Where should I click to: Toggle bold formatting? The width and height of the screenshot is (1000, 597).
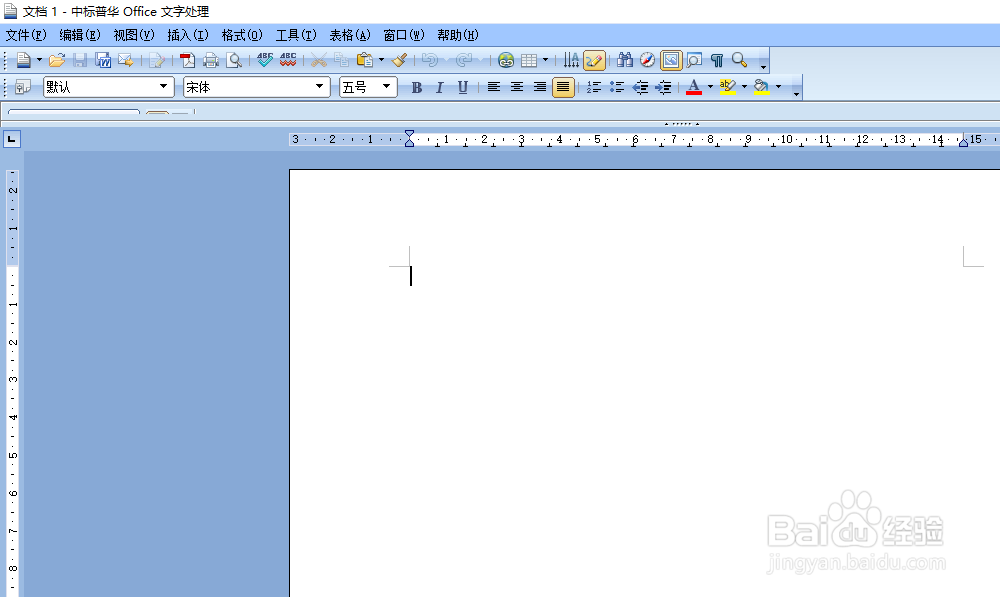tap(416, 87)
